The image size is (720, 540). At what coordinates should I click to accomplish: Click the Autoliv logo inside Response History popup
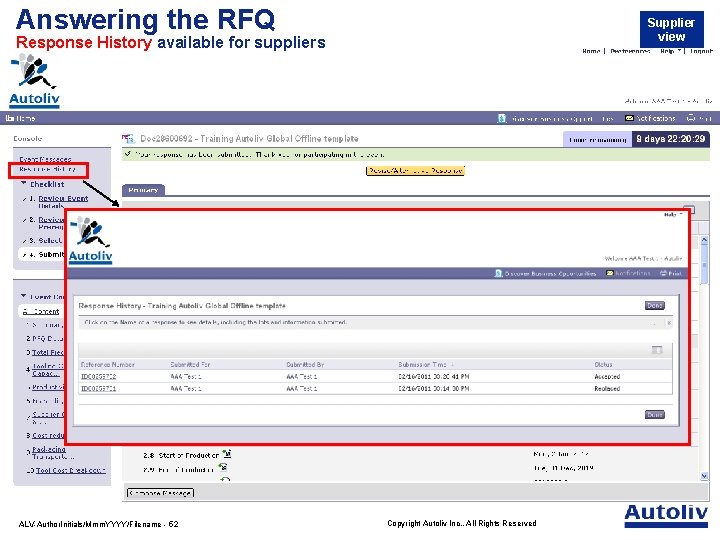pos(90,240)
